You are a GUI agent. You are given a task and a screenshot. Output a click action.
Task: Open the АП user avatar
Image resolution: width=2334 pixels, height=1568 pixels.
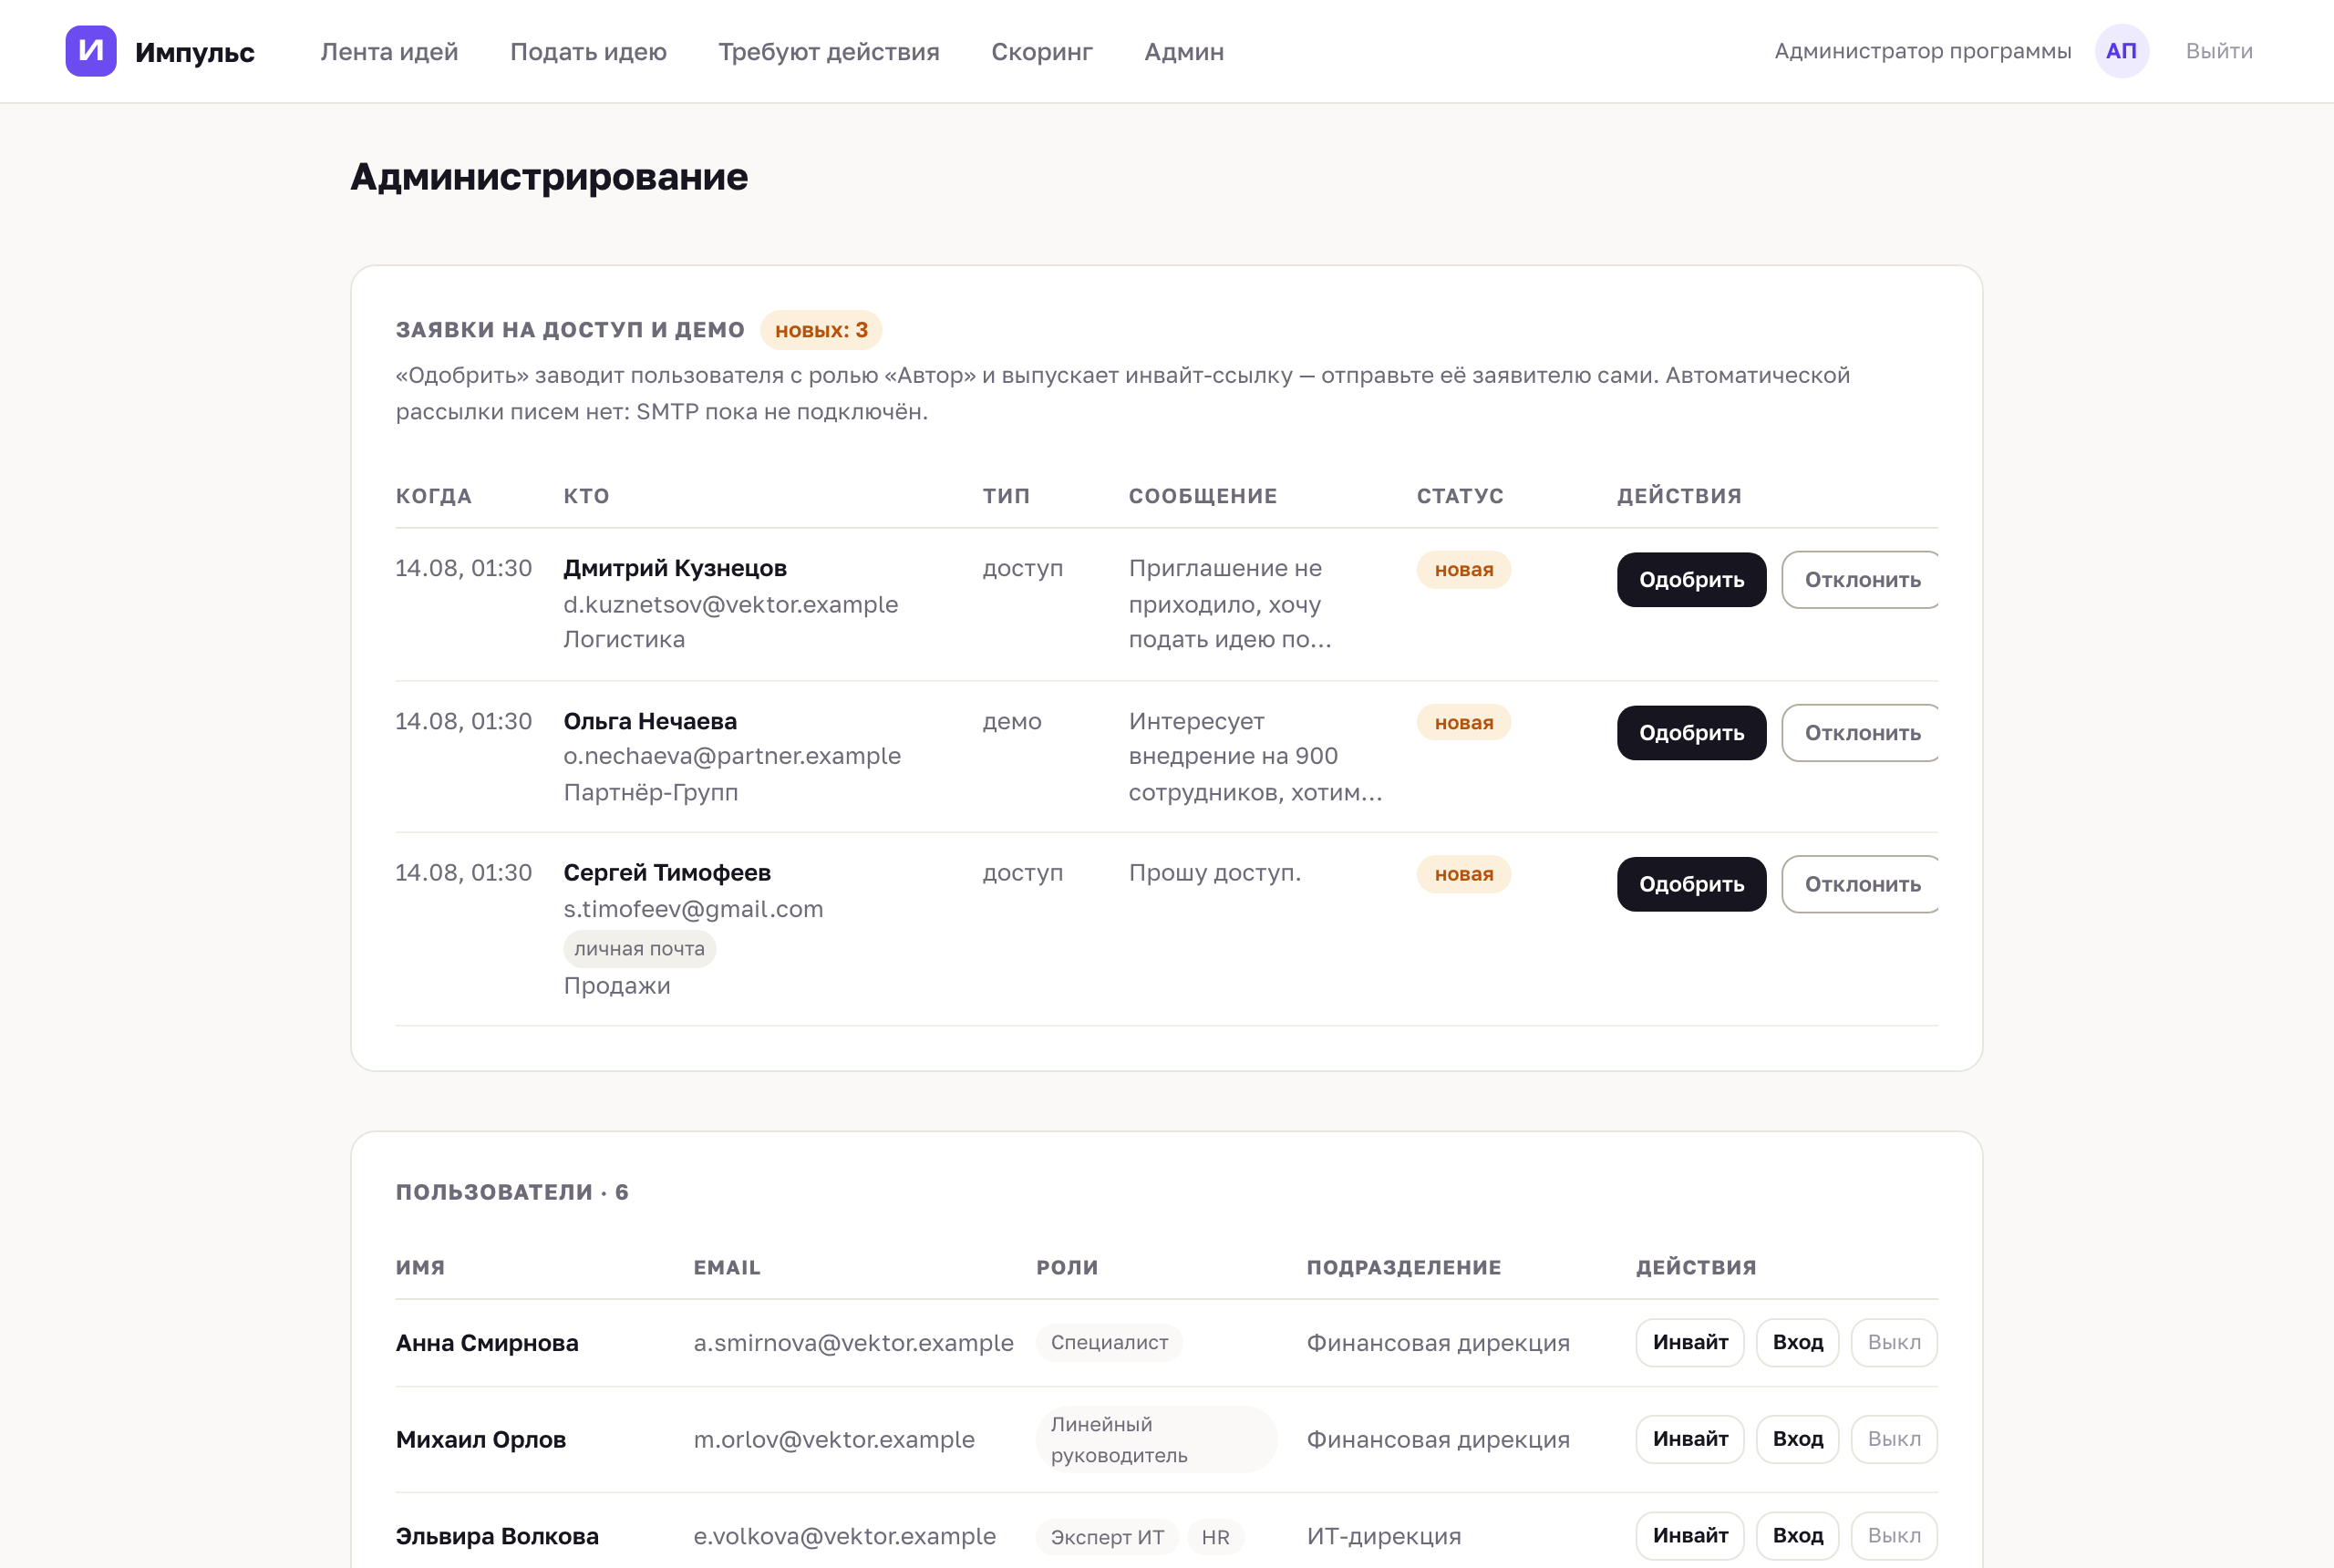click(2121, 51)
